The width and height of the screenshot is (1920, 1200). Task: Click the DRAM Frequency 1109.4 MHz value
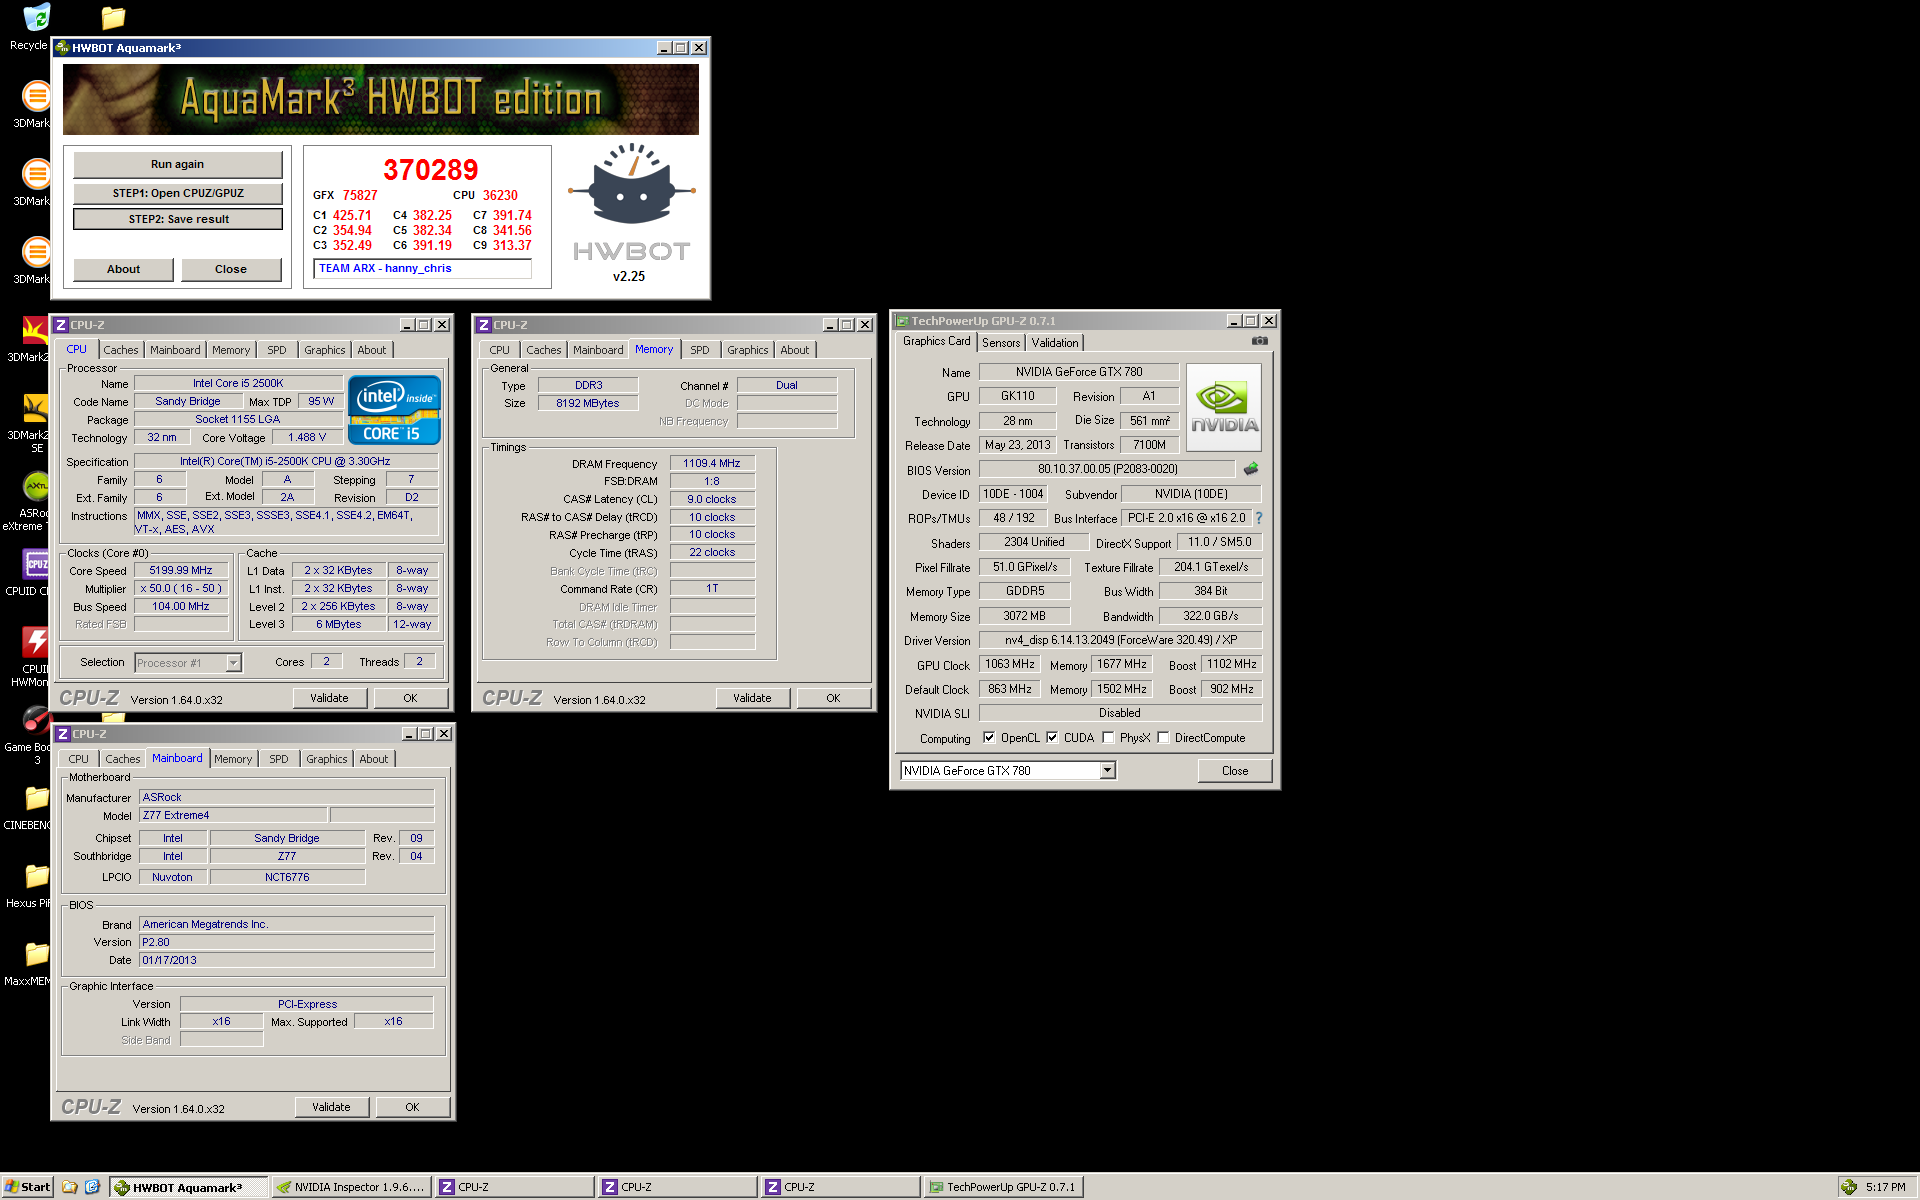tap(712, 463)
